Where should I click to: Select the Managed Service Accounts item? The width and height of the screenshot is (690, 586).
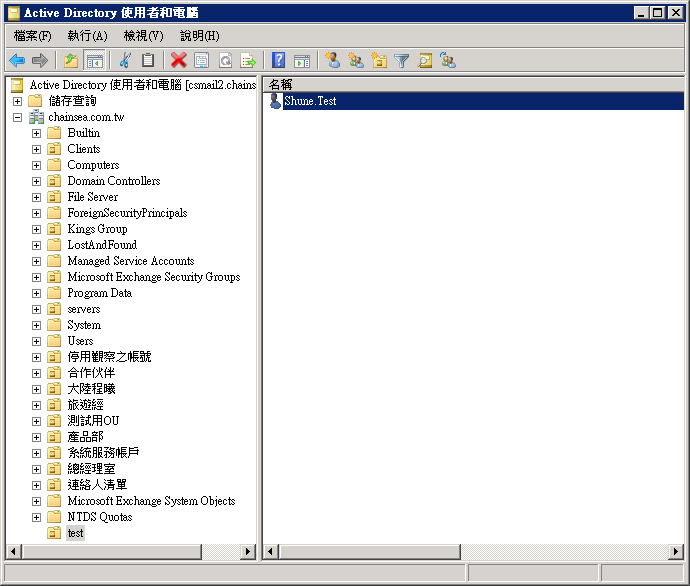pyautogui.click(x=131, y=261)
